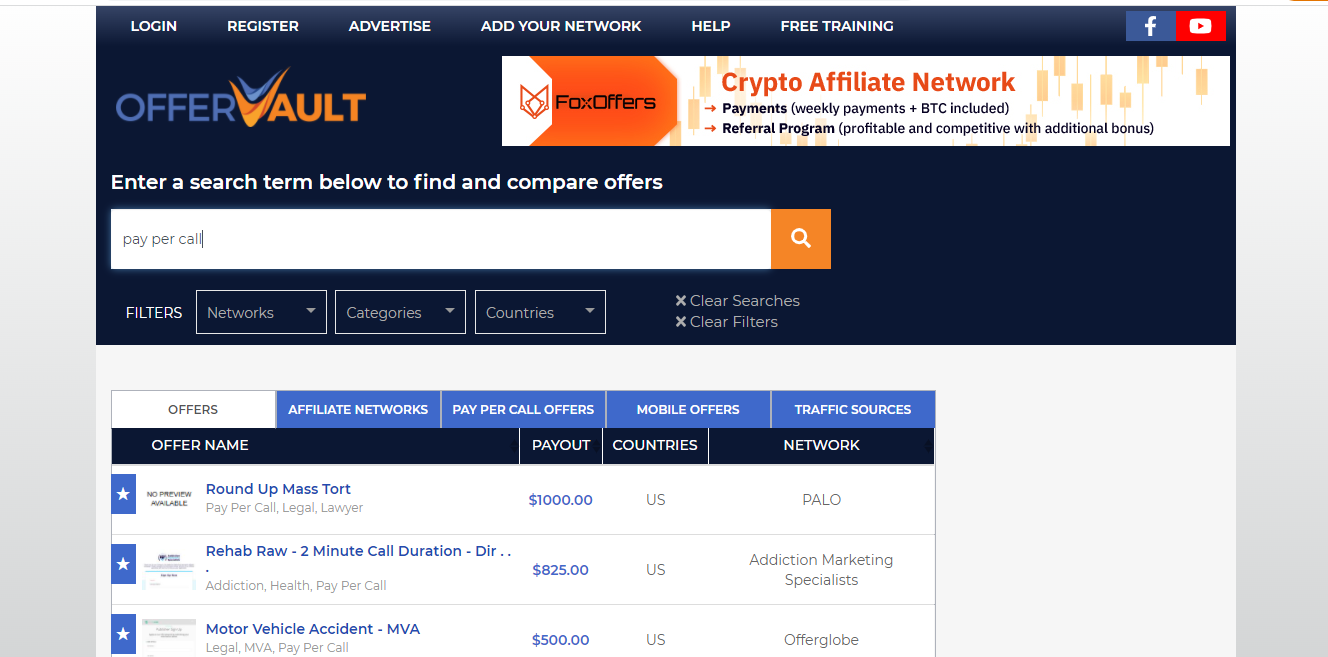Click the Clear Searches link
The height and width of the screenshot is (657, 1328).
tap(745, 301)
